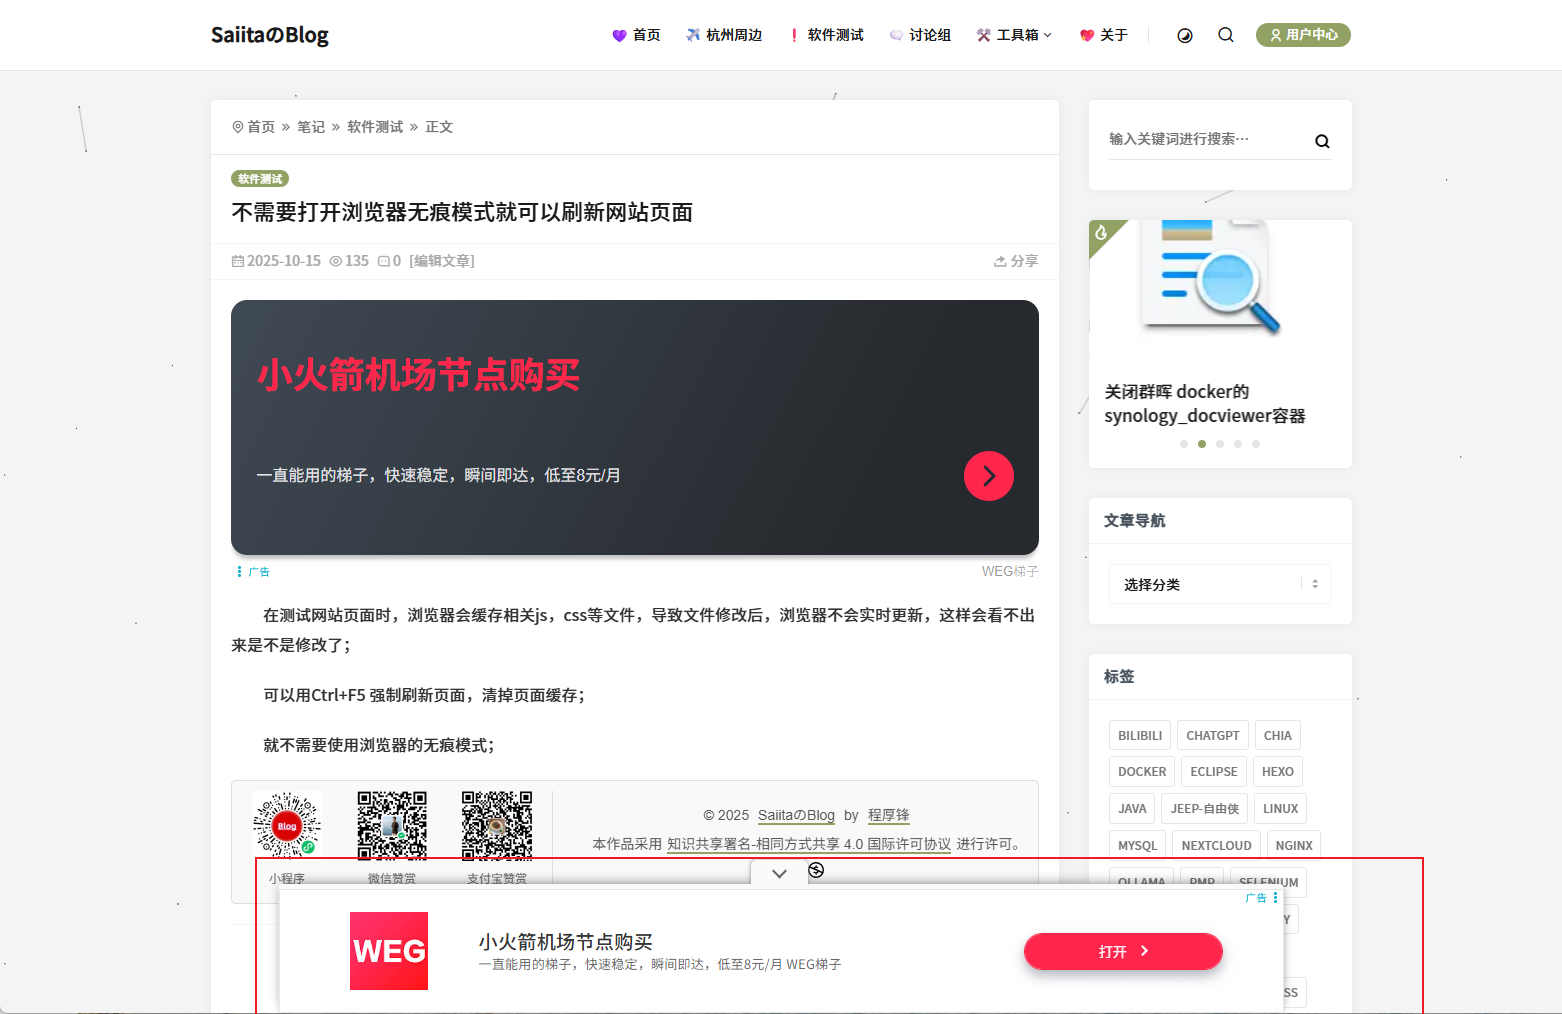Open search using the magnifier icon

pos(1226,35)
